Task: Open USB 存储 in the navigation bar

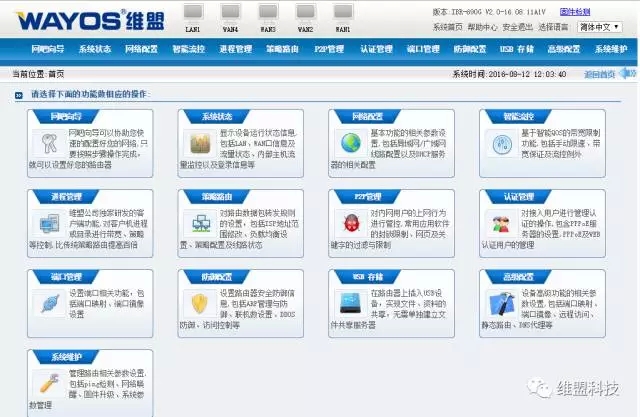Action: [517, 48]
